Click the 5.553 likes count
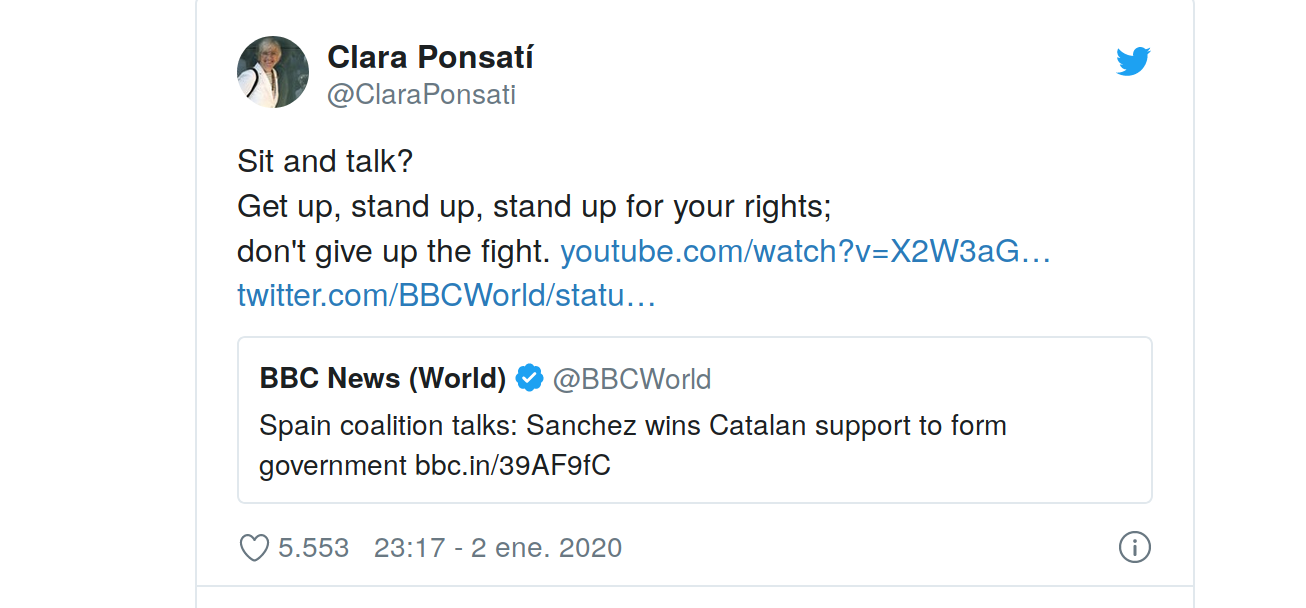Screen dimensions: 1306x608 coord(313,548)
